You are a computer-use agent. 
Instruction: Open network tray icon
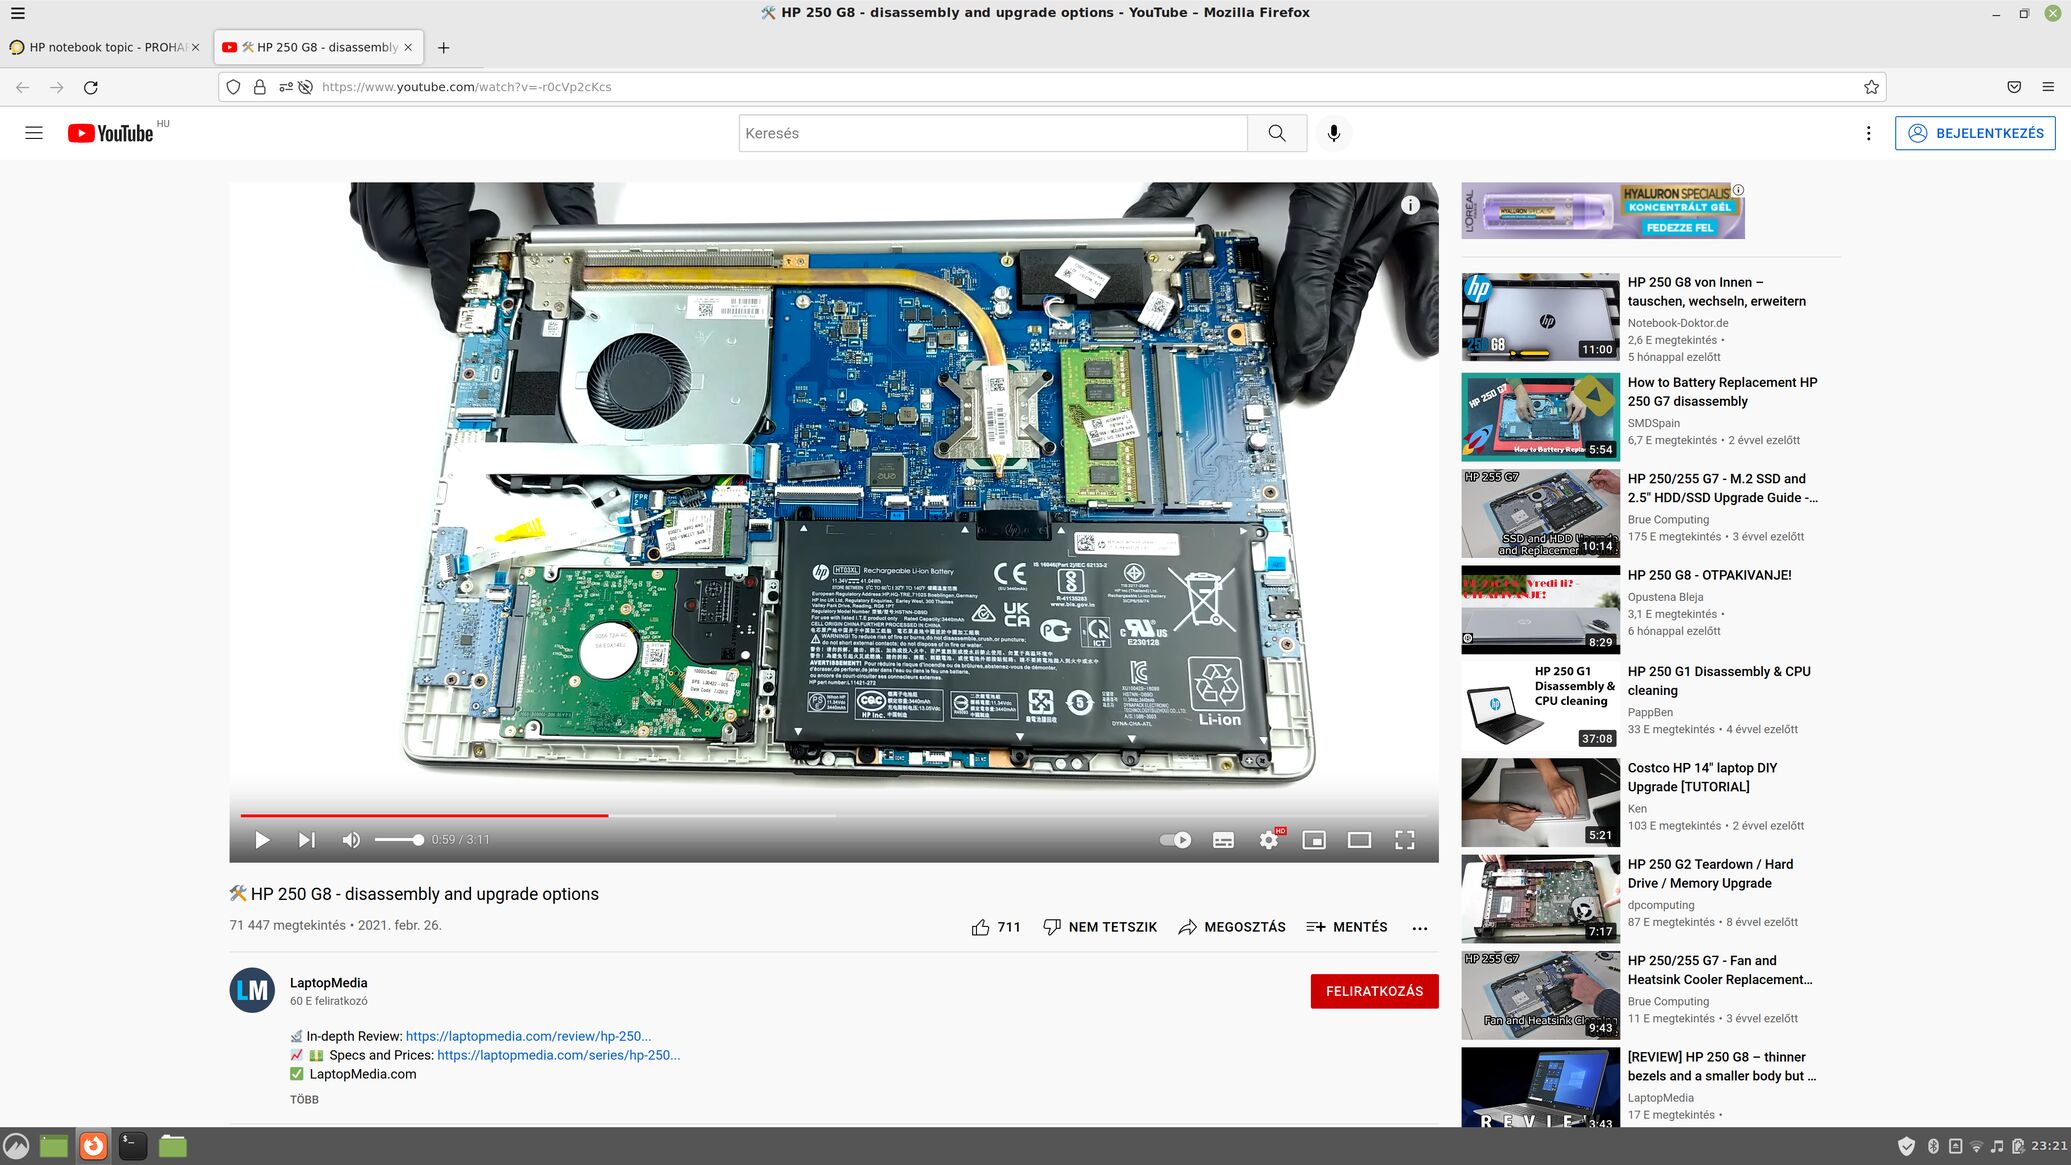pyautogui.click(x=1976, y=1146)
